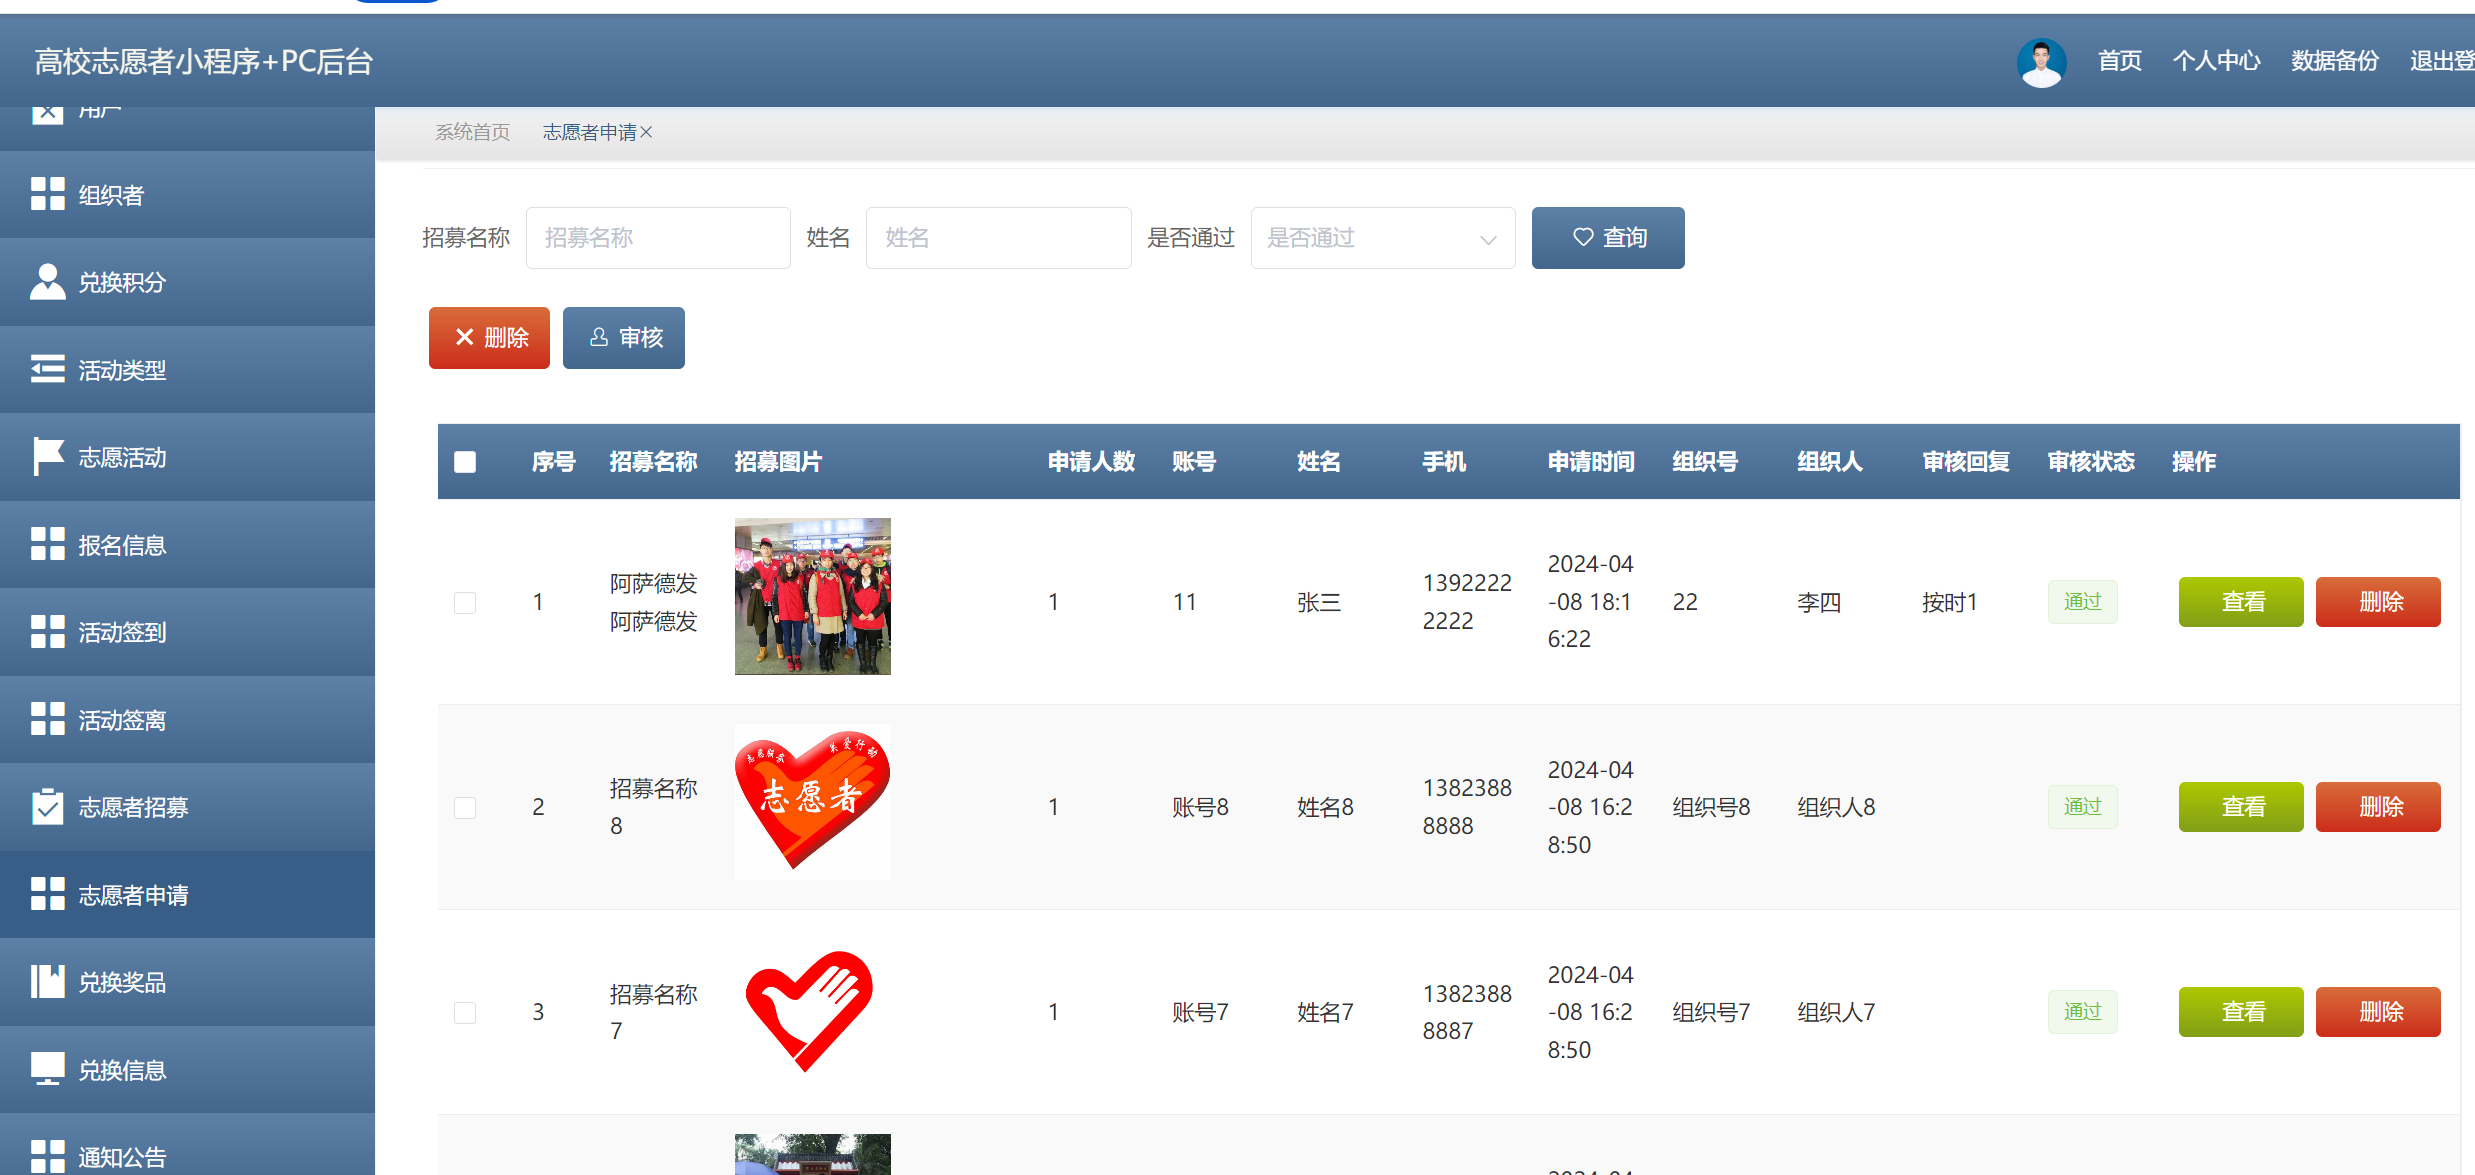This screenshot has height=1175, width=2475.
Task: Click the 账号7 cell
Action: 1200,1012
